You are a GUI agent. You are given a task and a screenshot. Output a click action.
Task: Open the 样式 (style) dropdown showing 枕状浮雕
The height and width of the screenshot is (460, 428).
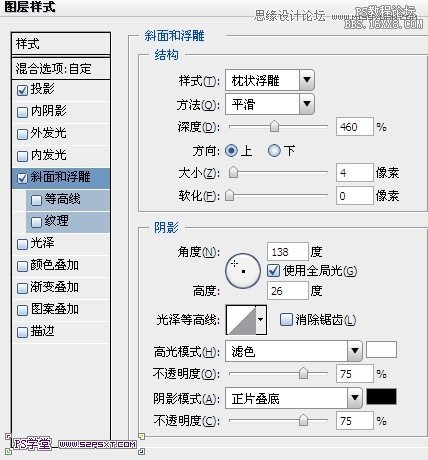point(269,80)
